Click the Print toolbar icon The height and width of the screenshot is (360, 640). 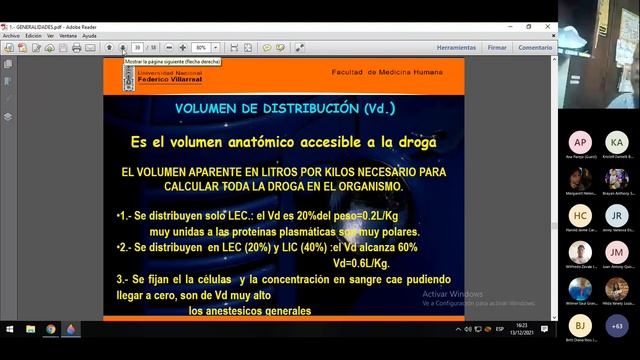coord(76,48)
